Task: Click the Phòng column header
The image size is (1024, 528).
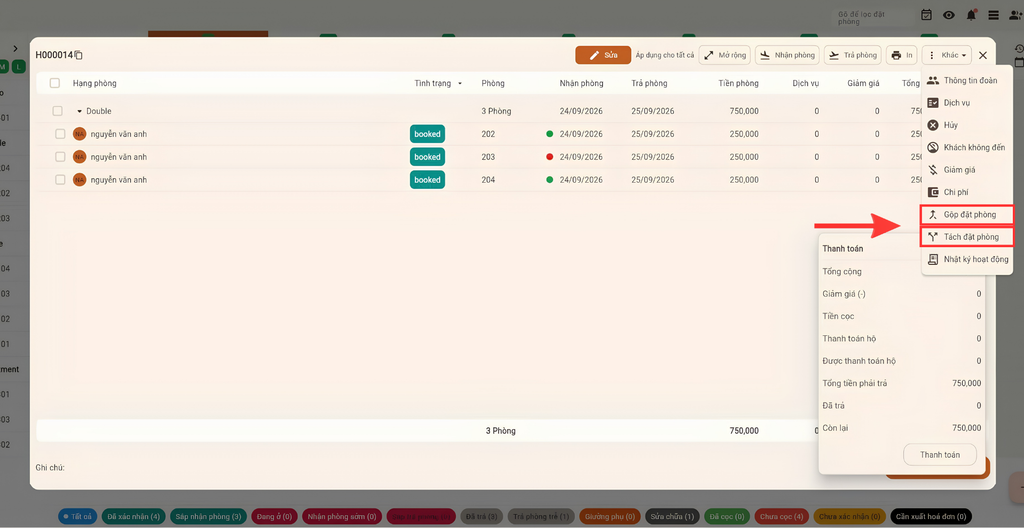Action: tap(493, 83)
